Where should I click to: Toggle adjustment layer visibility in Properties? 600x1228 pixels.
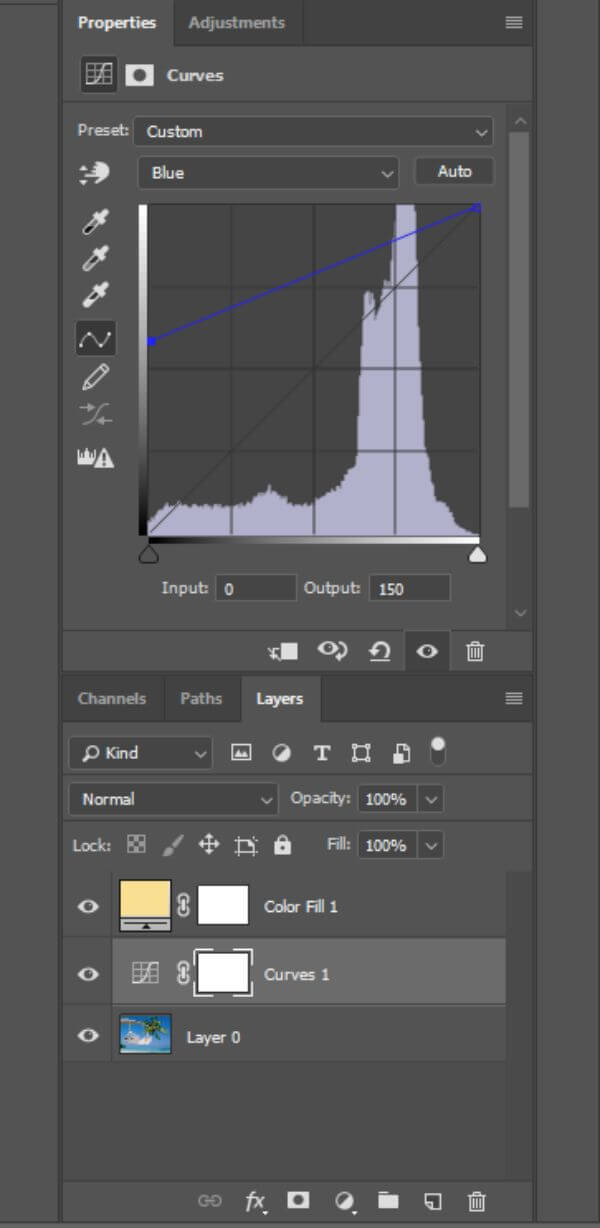[427, 652]
